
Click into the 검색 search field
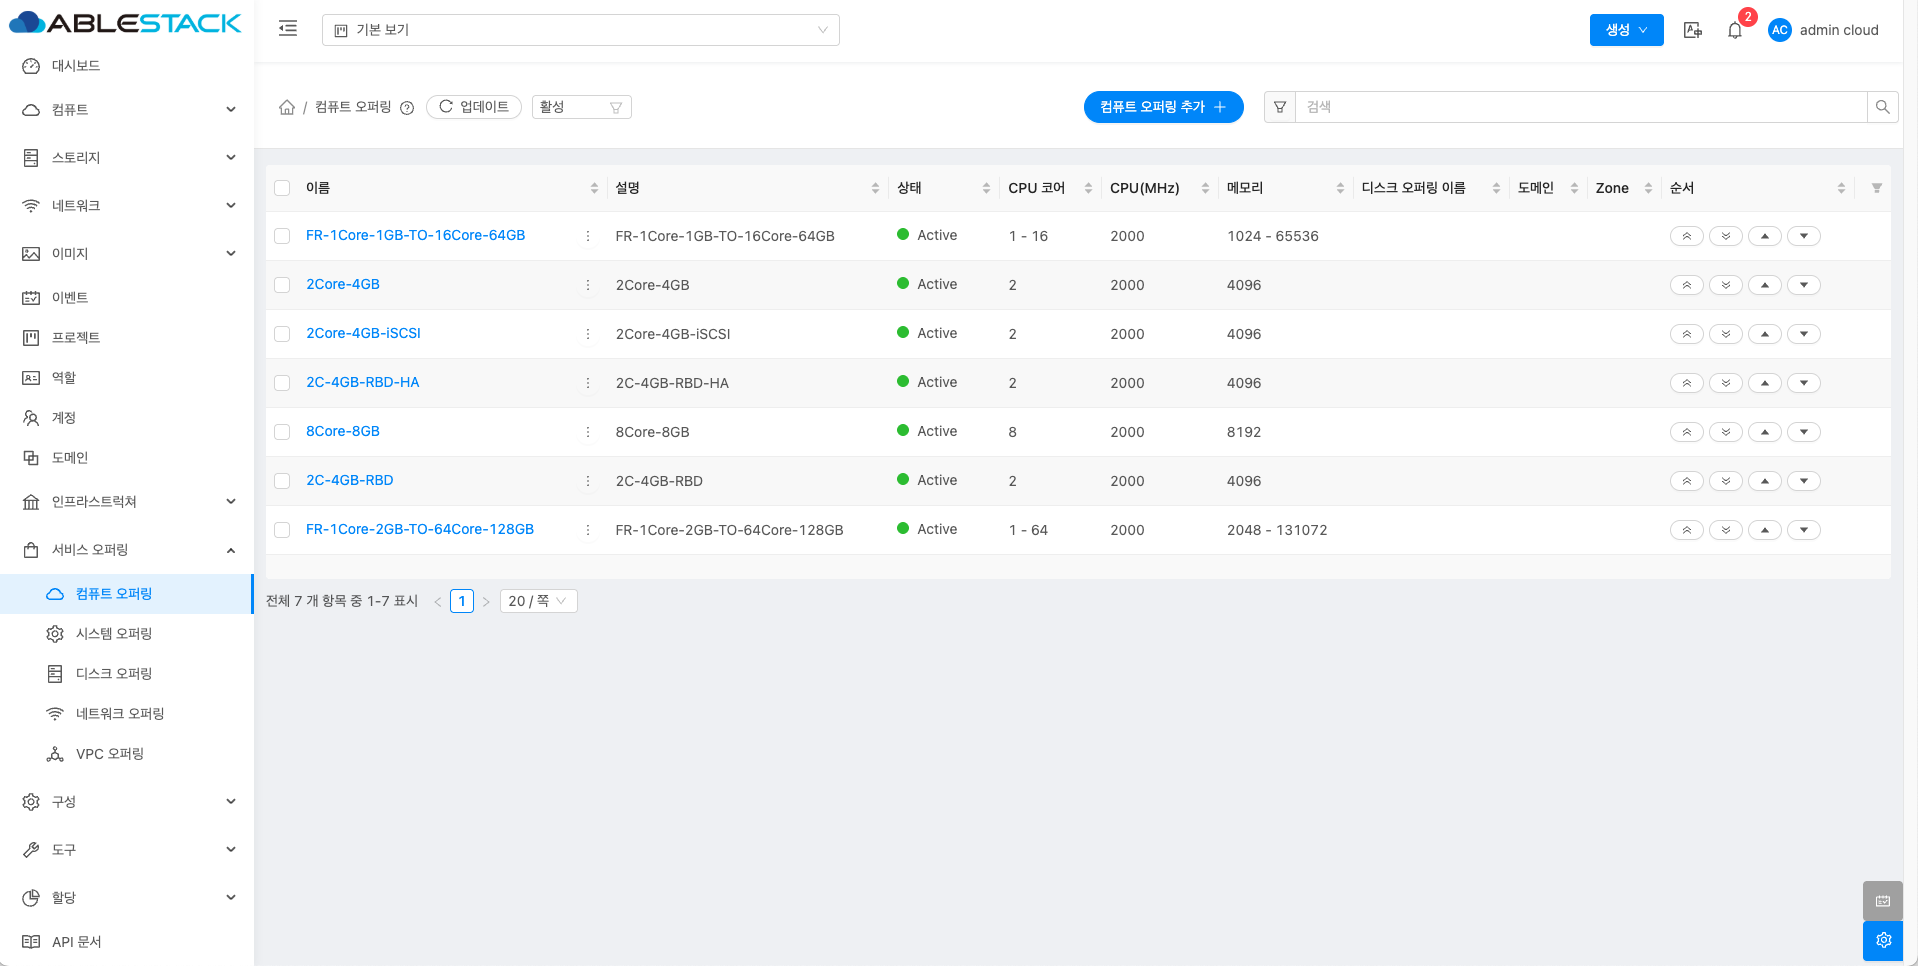click(1580, 107)
